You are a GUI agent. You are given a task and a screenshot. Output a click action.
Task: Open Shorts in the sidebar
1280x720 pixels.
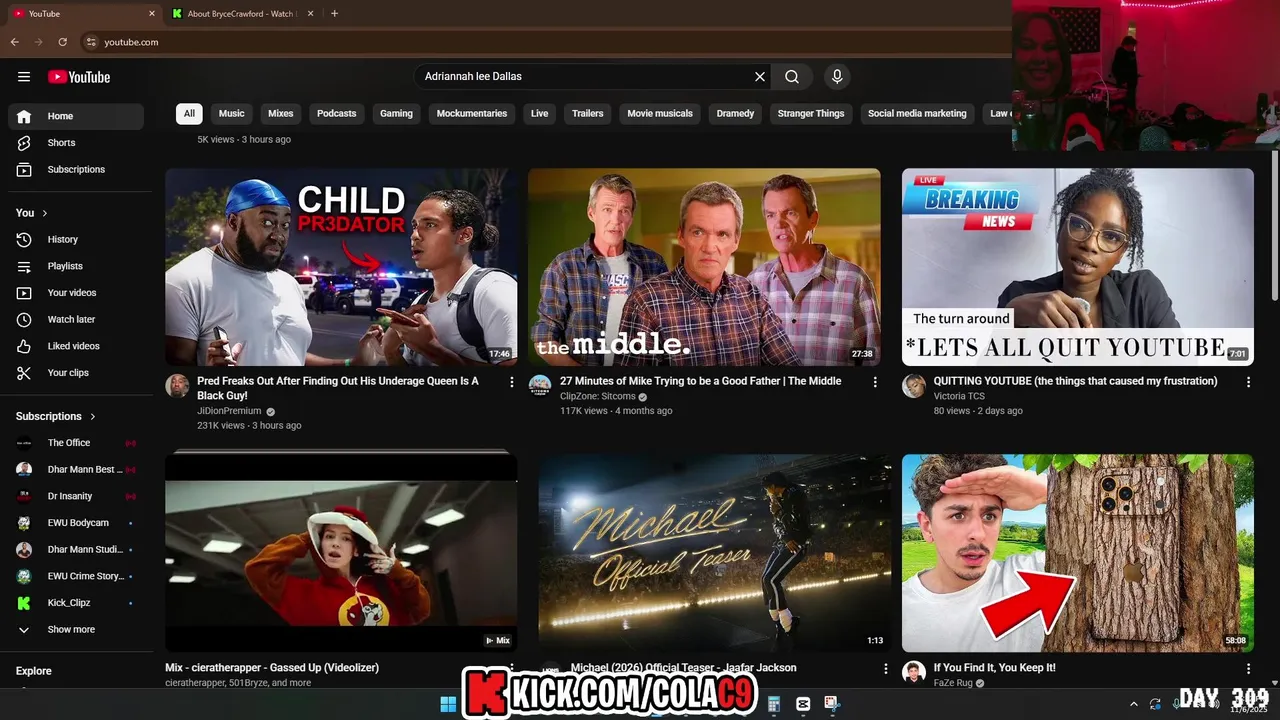[76, 143]
